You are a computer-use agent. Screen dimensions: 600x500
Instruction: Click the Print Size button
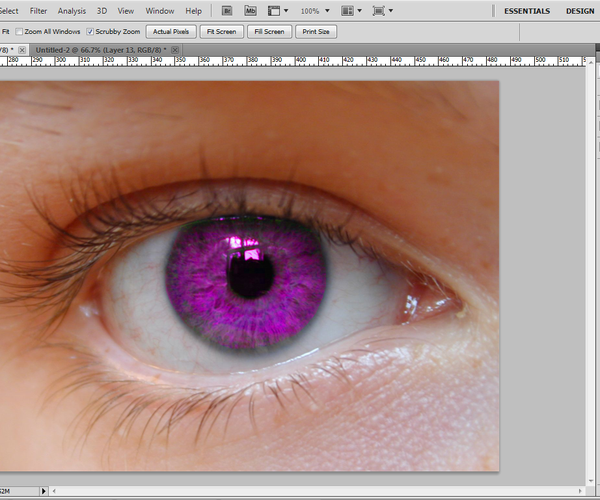[x=316, y=32]
